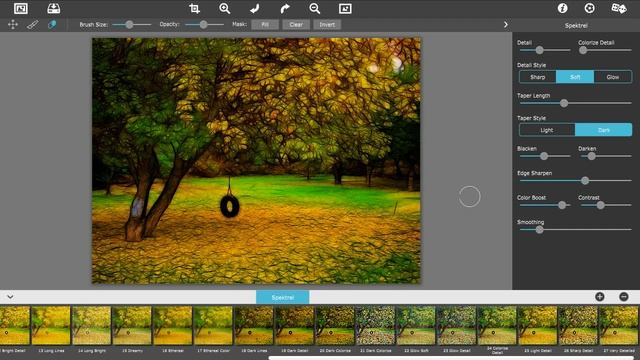The width and height of the screenshot is (640, 360).
Task: Collapse the right panel with the chevron arrow
Action: click(x=506, y=24)
